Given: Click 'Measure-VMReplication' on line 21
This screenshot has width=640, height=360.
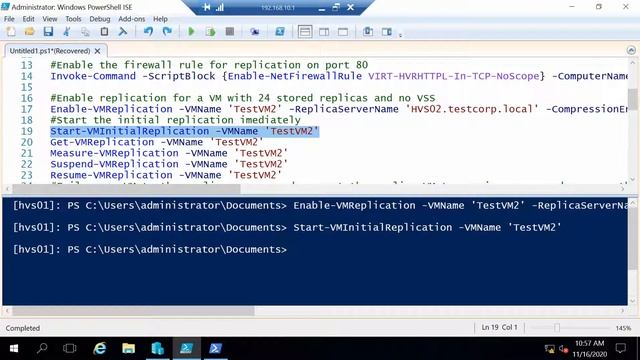Looking at the screenshot, I should click(x=114, y=153).
